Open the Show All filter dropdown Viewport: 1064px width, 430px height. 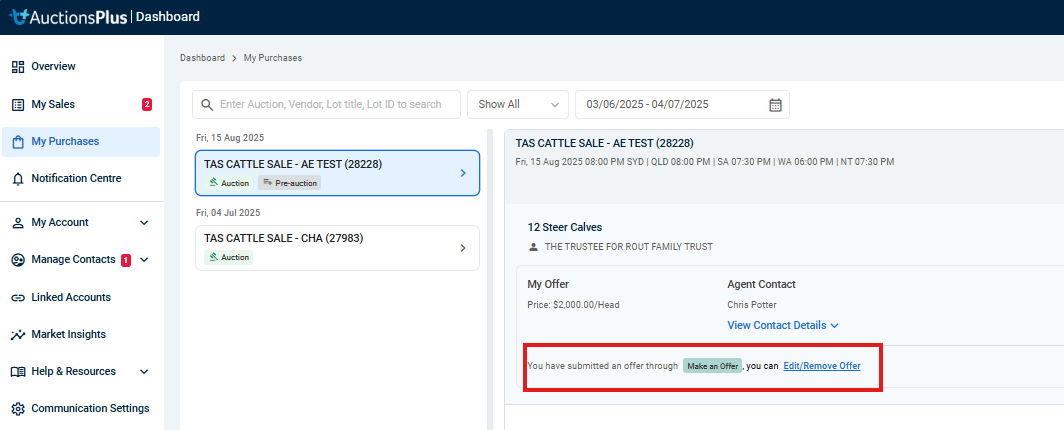coord(518,104)
